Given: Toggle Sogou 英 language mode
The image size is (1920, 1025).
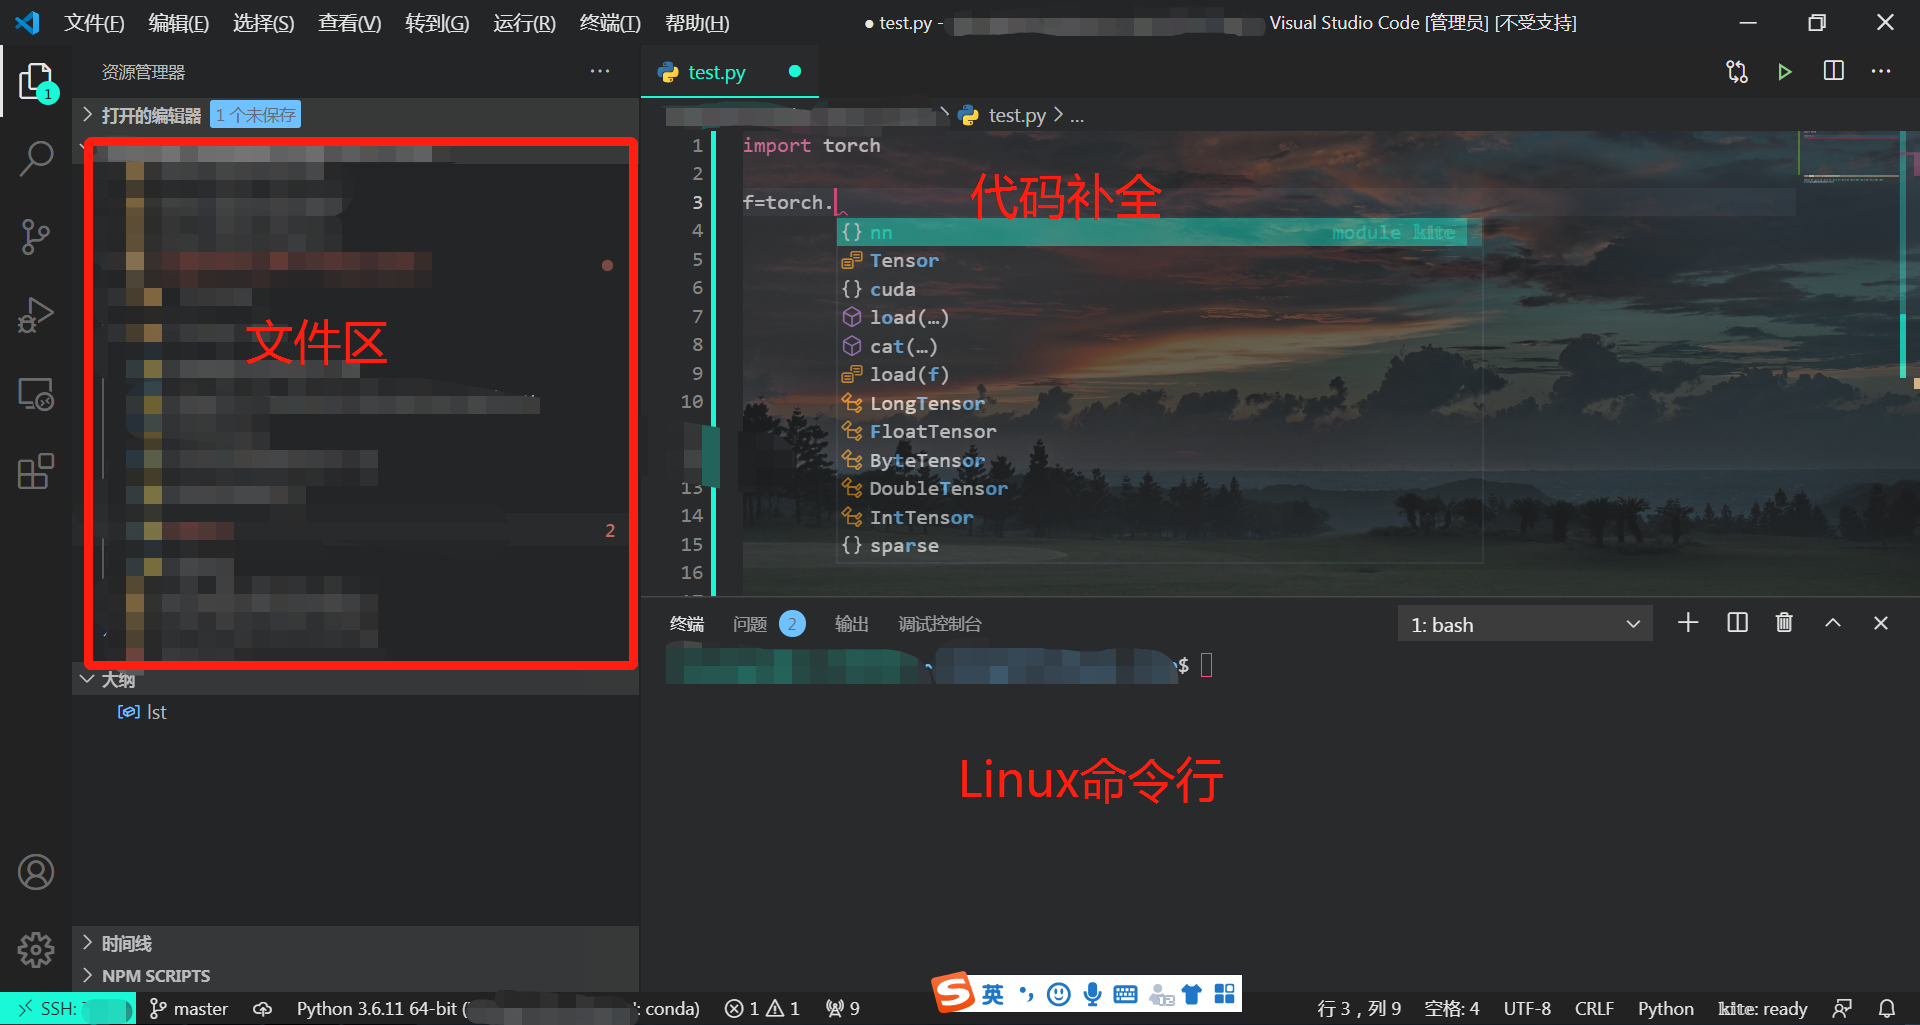Looking at the screenshot, I should tap(992, 994).
